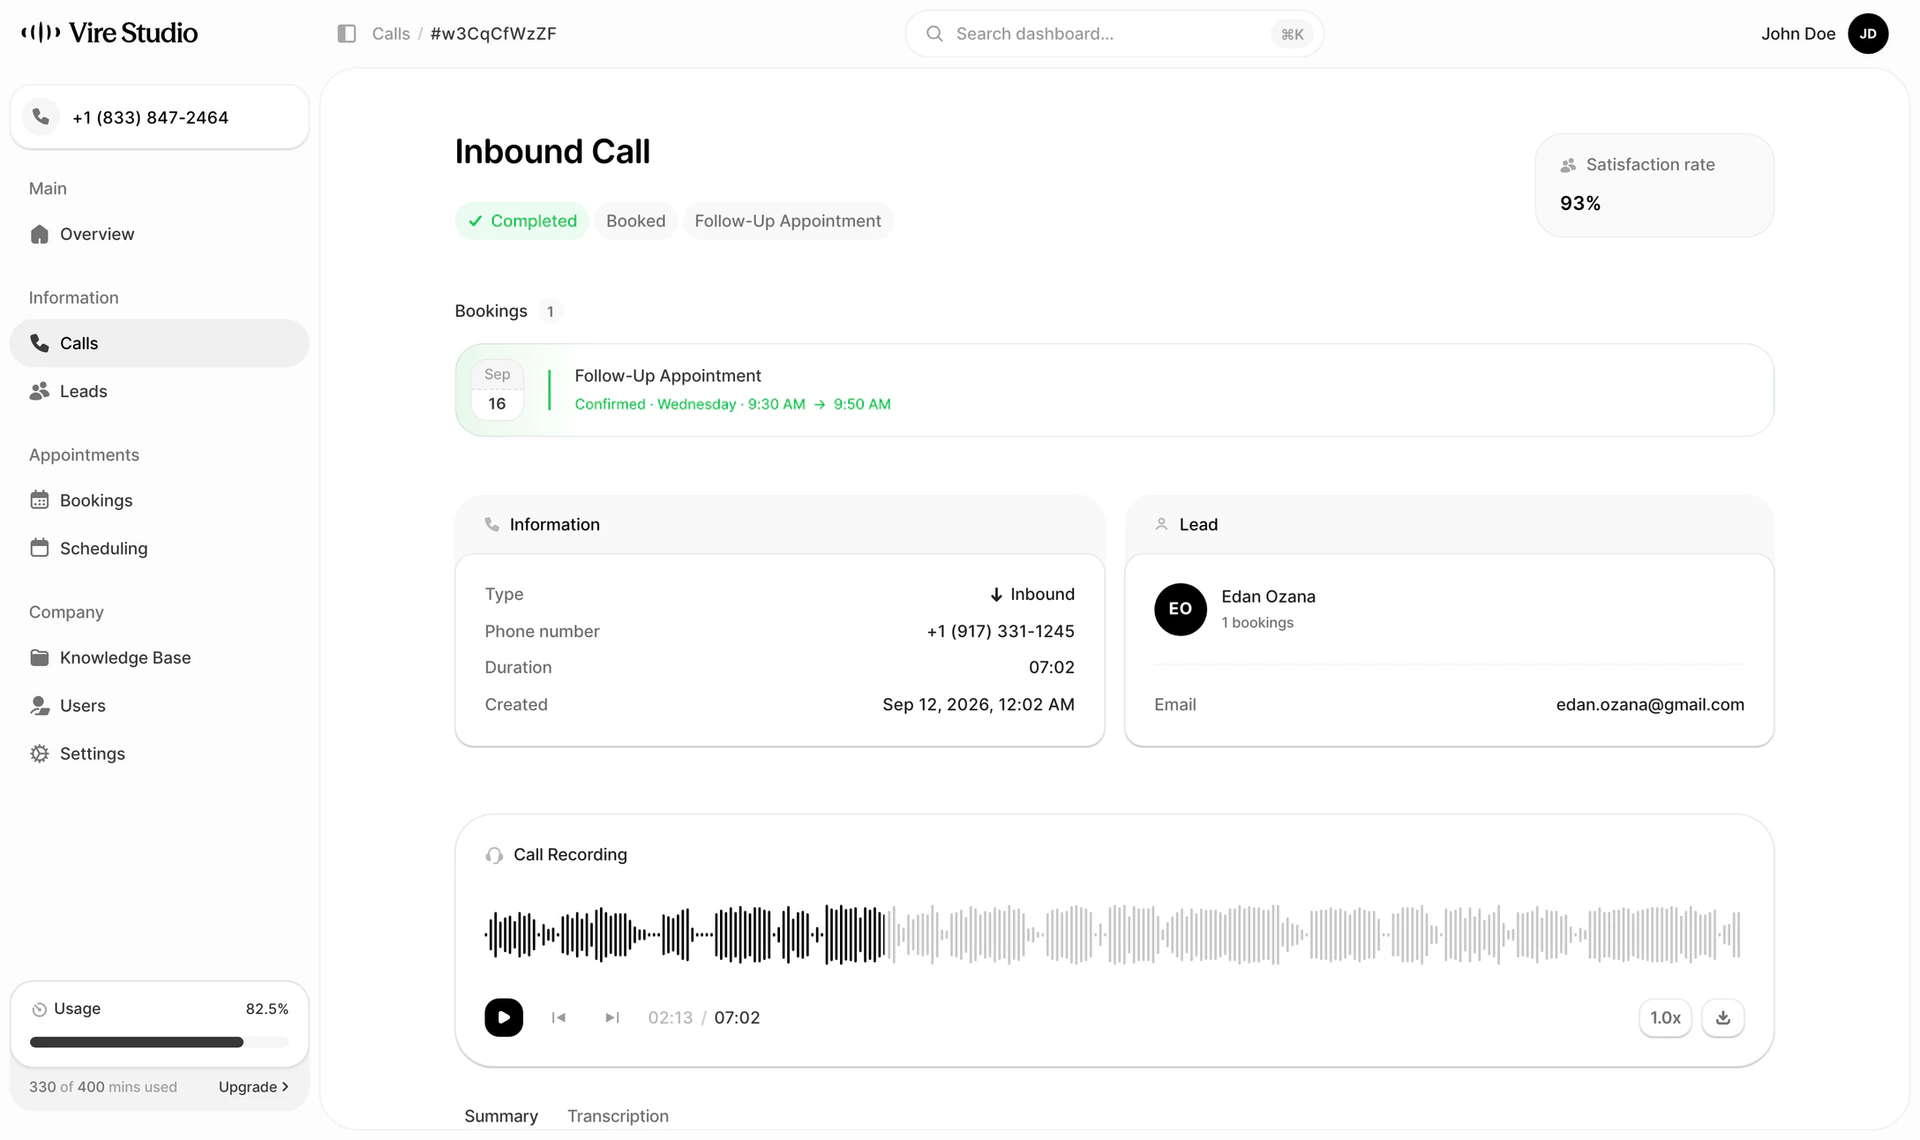Click phone number +1 (917) 331-1245
The image size is (1920, 1140).
(x=1000, y=631)
